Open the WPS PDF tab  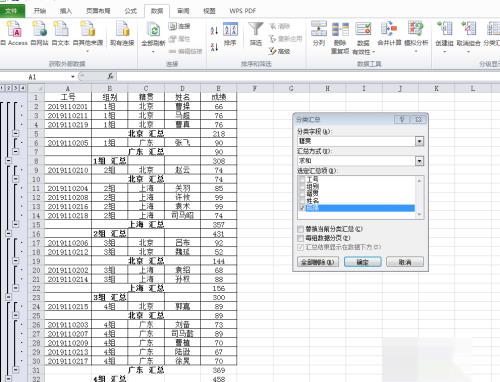click(243, 11)
